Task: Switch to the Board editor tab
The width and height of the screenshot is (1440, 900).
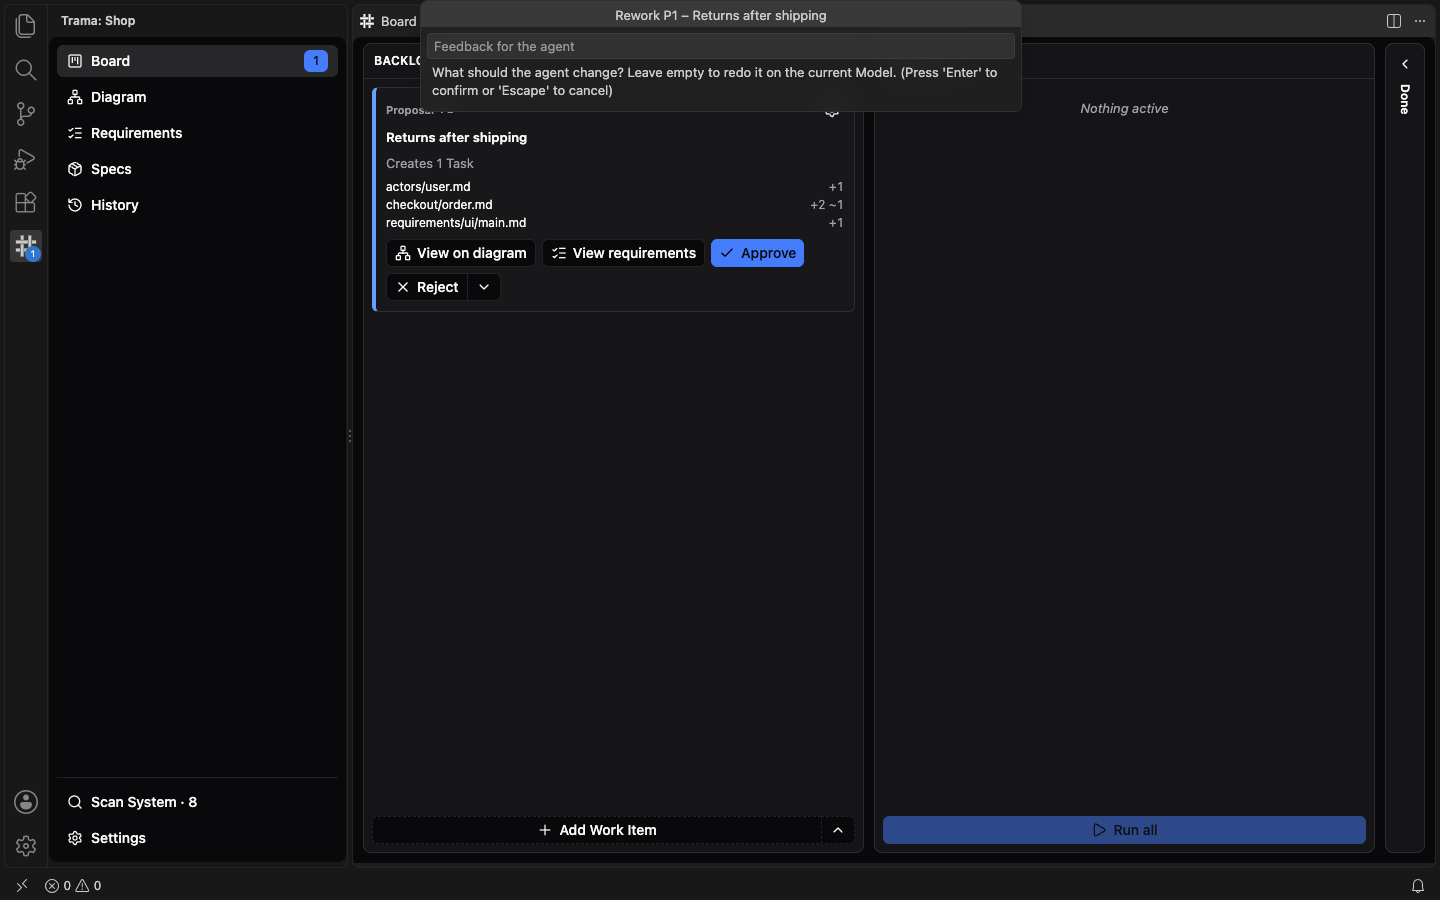Action: (x=388, y=21)
